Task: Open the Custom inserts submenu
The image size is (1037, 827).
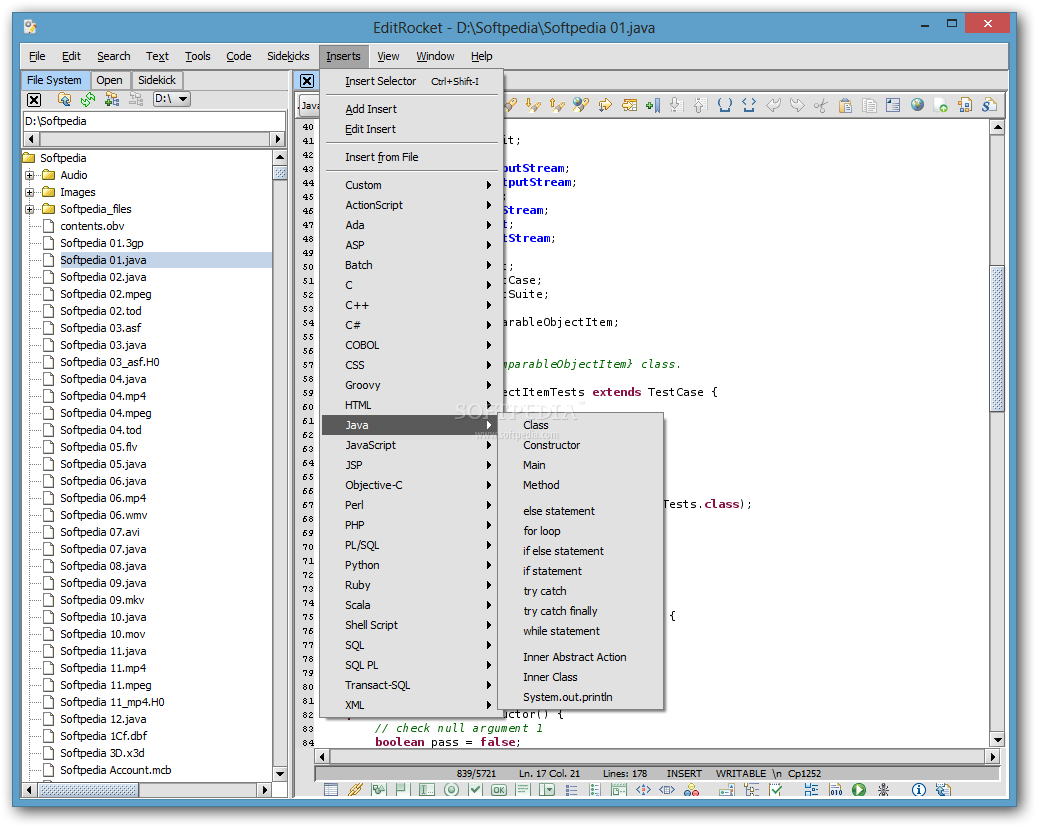Action: point(411,185)
